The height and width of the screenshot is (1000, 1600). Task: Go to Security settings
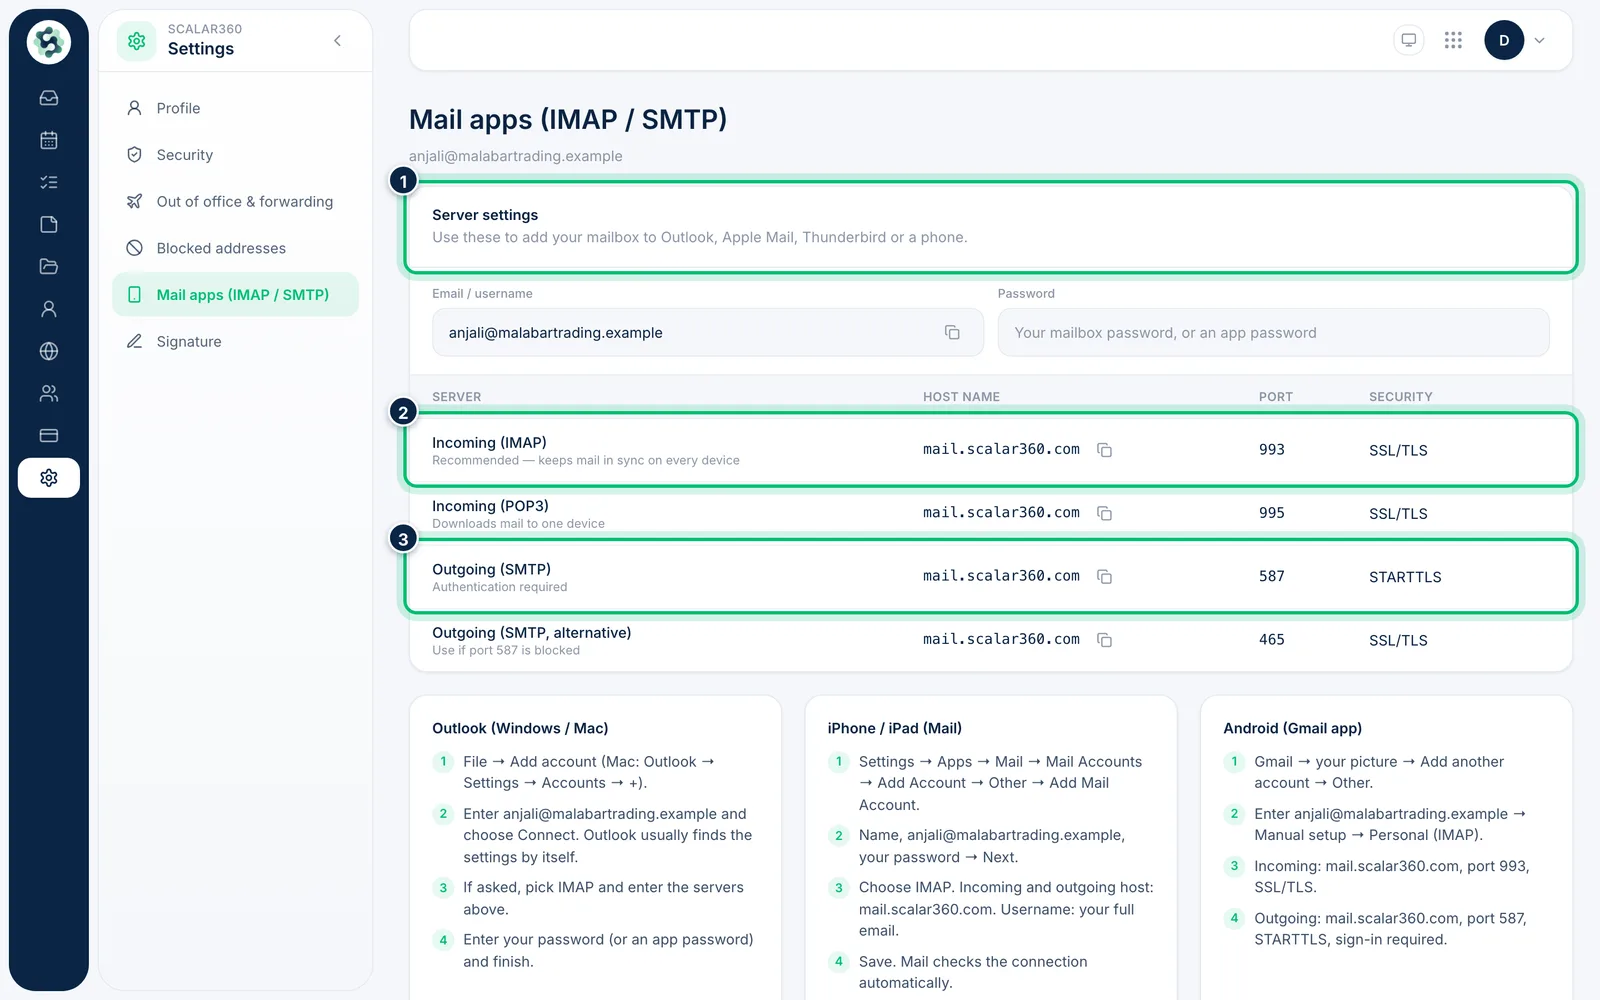coord(235,155)
